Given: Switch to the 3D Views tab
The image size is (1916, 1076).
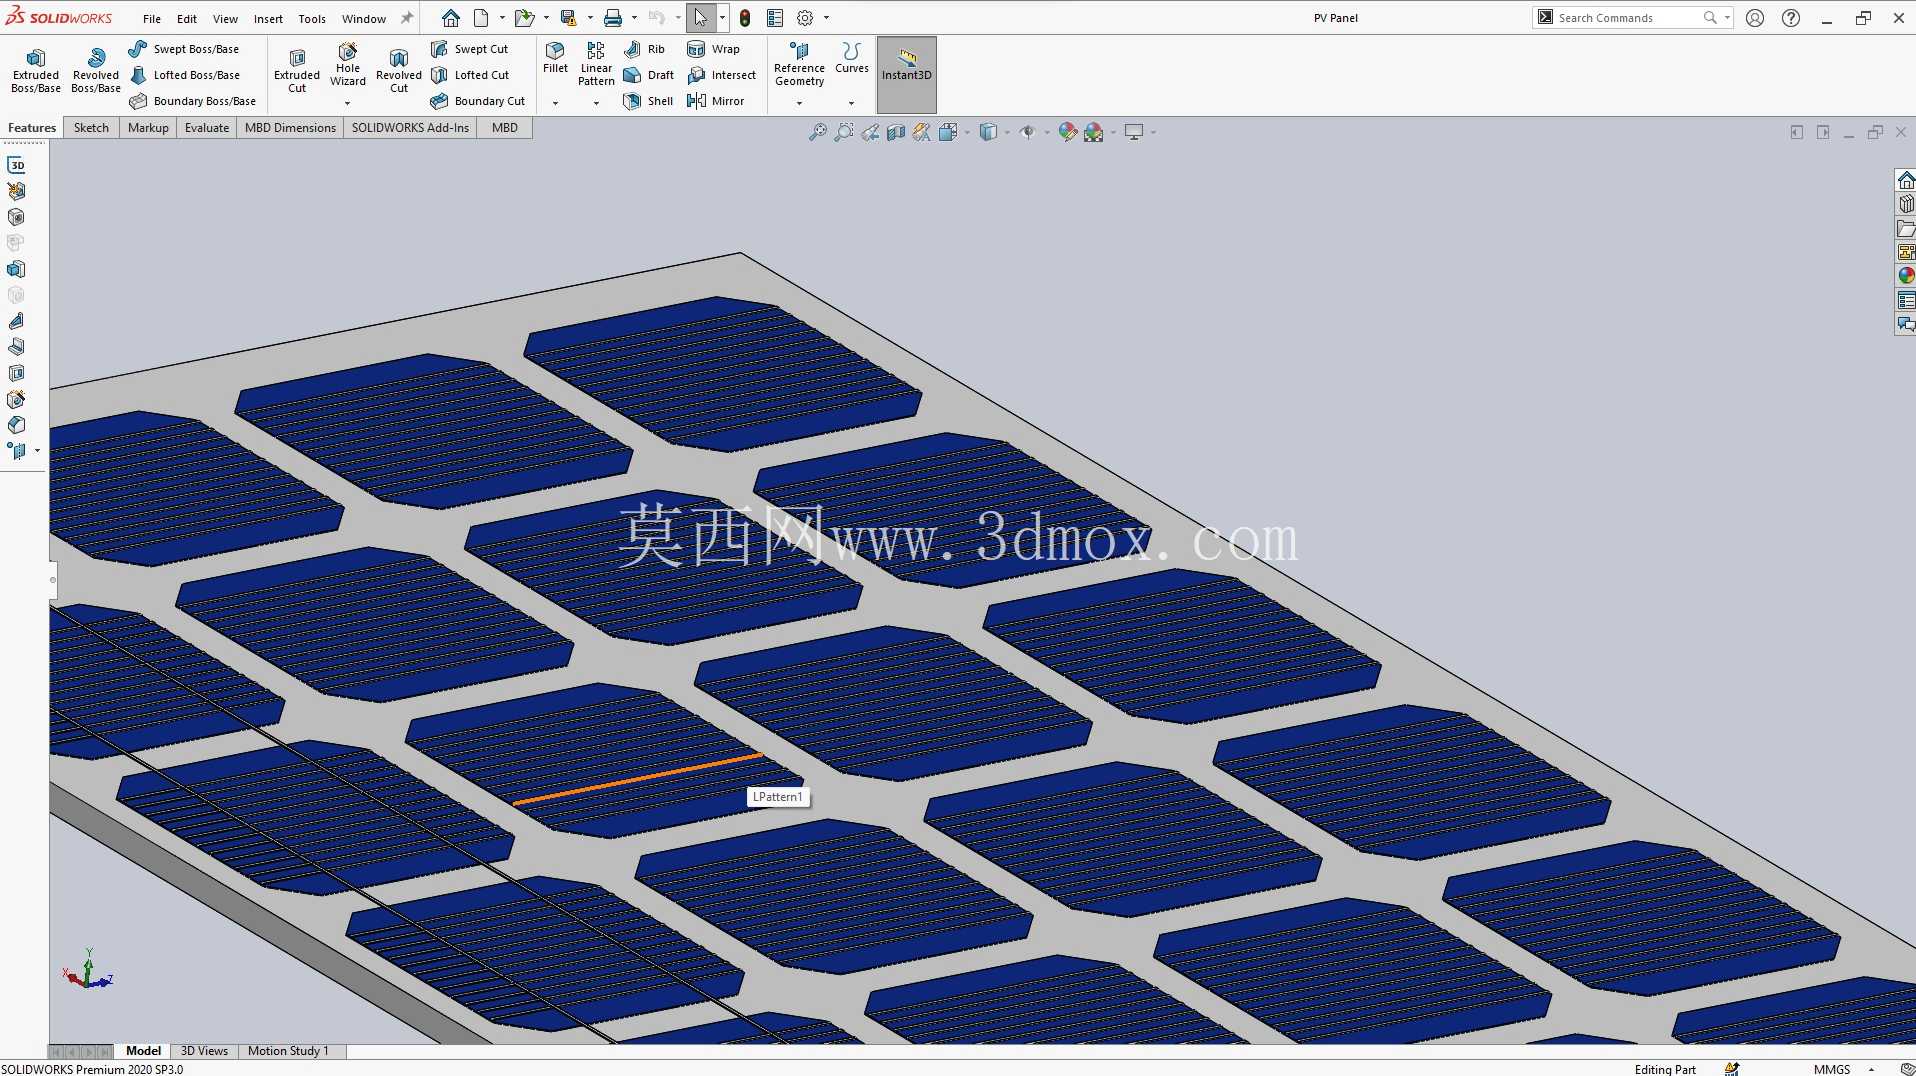Looking at the screenshot, I should (x=204, y=1051).
